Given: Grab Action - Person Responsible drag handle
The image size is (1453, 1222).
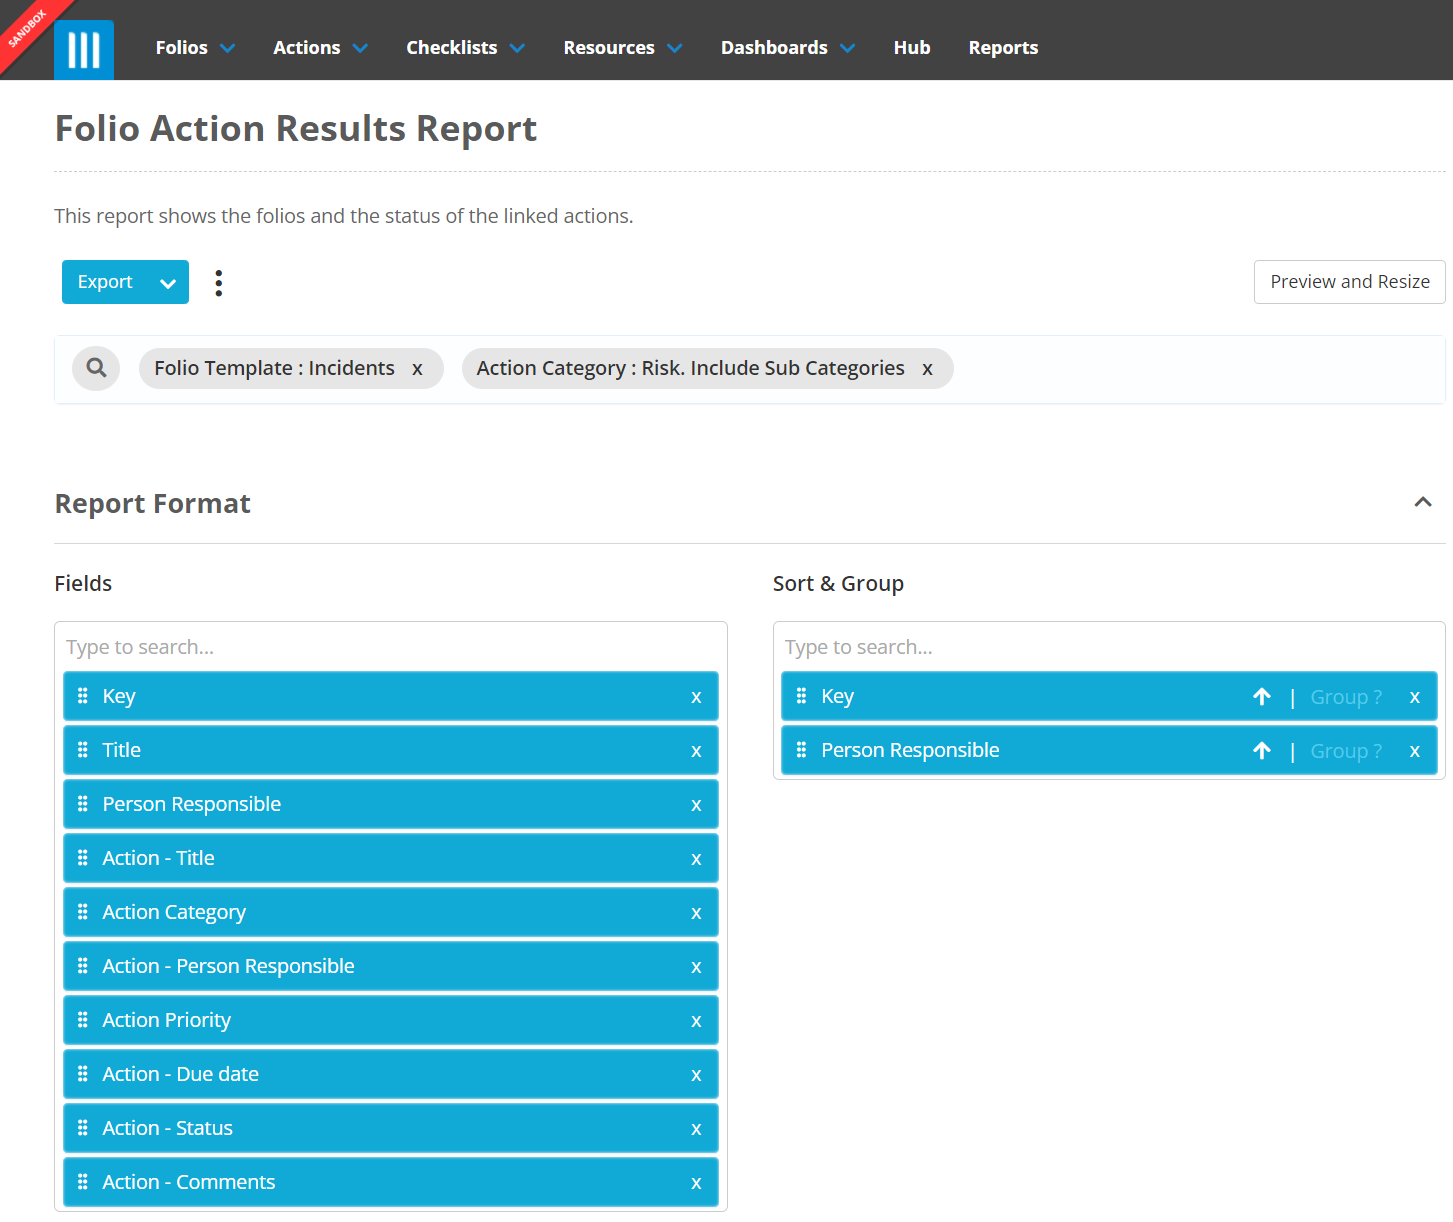Looking at the screenshot, I should click(83, 966).
